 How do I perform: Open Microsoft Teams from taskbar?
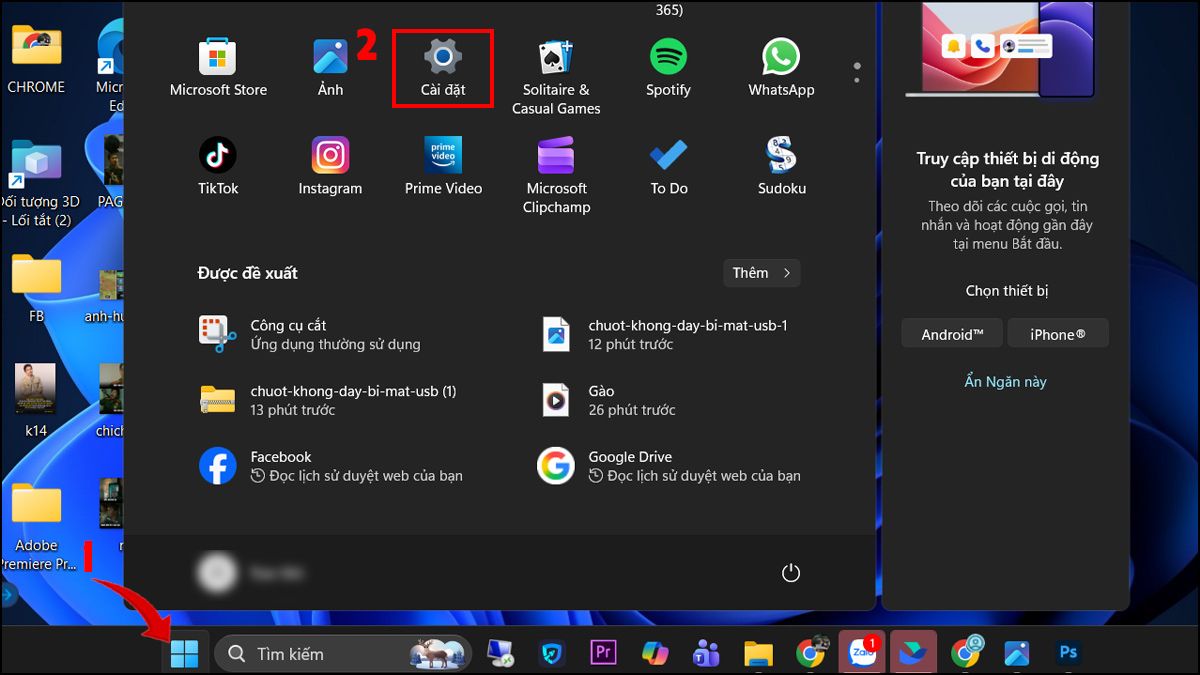click(707, 653)
